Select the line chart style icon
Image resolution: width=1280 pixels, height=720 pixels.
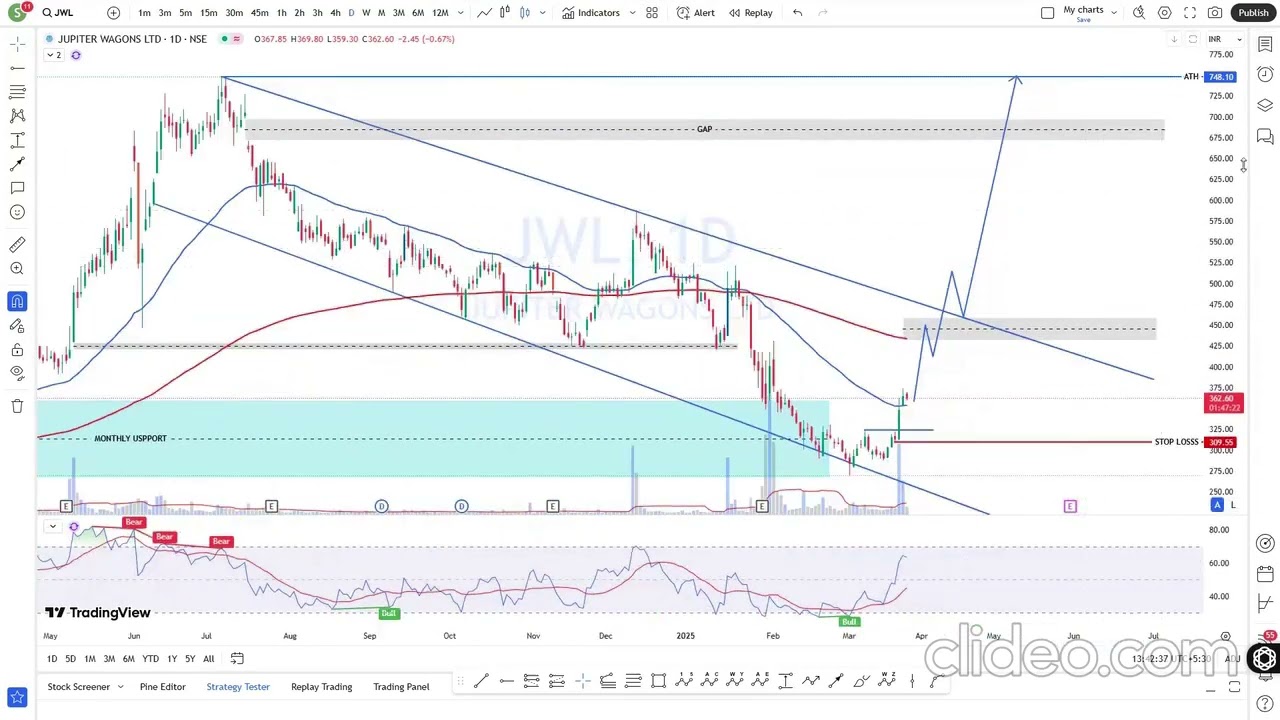coord(484,13)
